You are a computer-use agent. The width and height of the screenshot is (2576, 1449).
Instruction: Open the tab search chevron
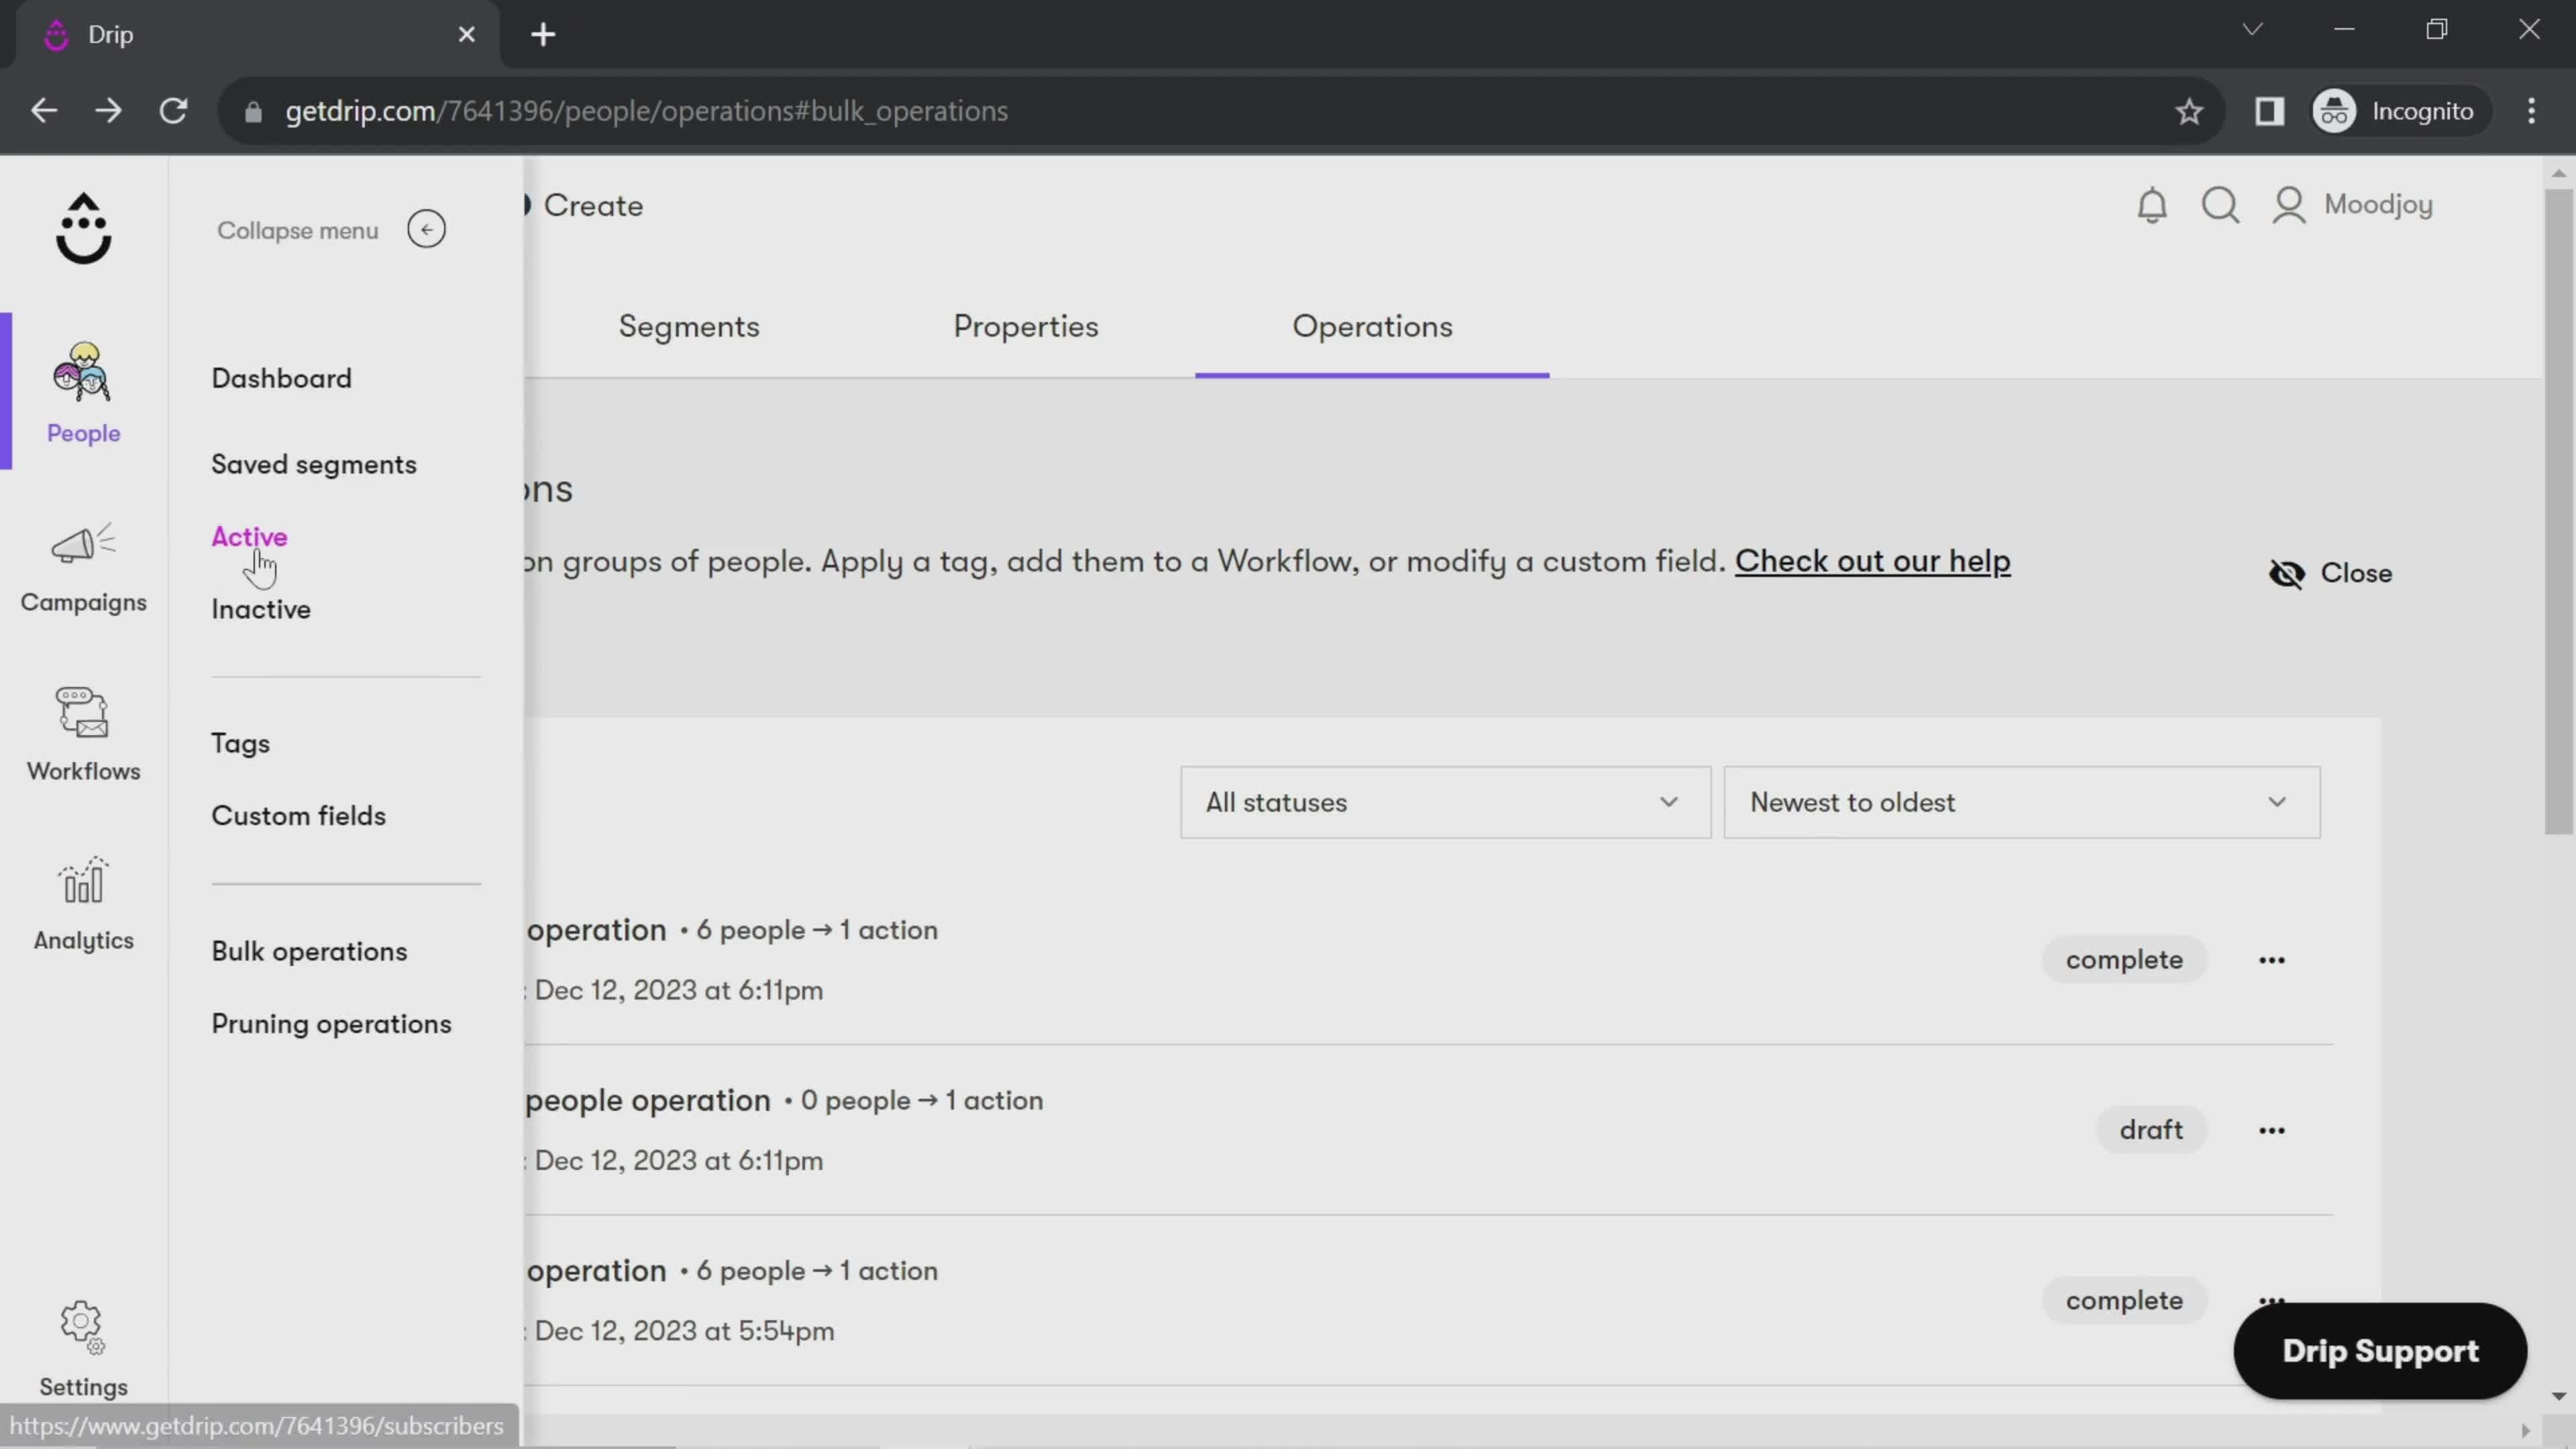click(x=2252, y=29)
